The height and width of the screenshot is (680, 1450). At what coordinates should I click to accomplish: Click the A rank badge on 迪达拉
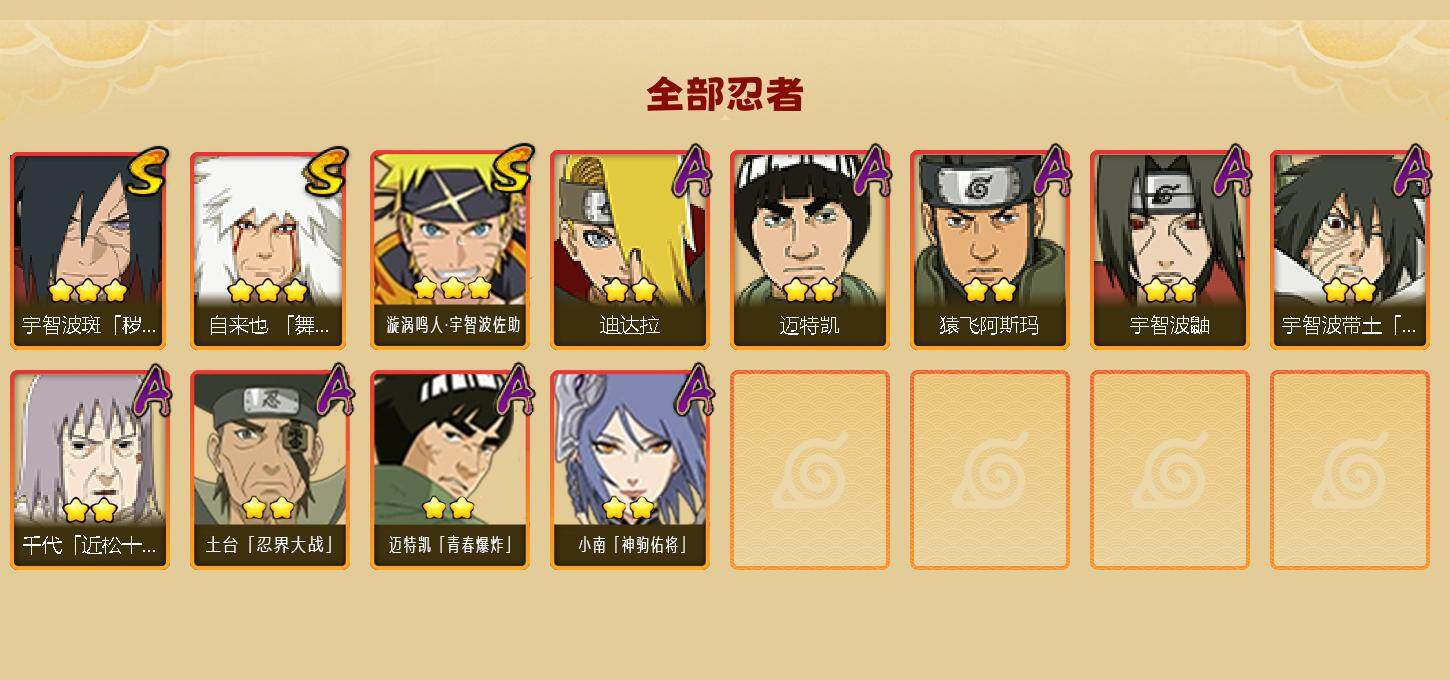pos(693,171)
